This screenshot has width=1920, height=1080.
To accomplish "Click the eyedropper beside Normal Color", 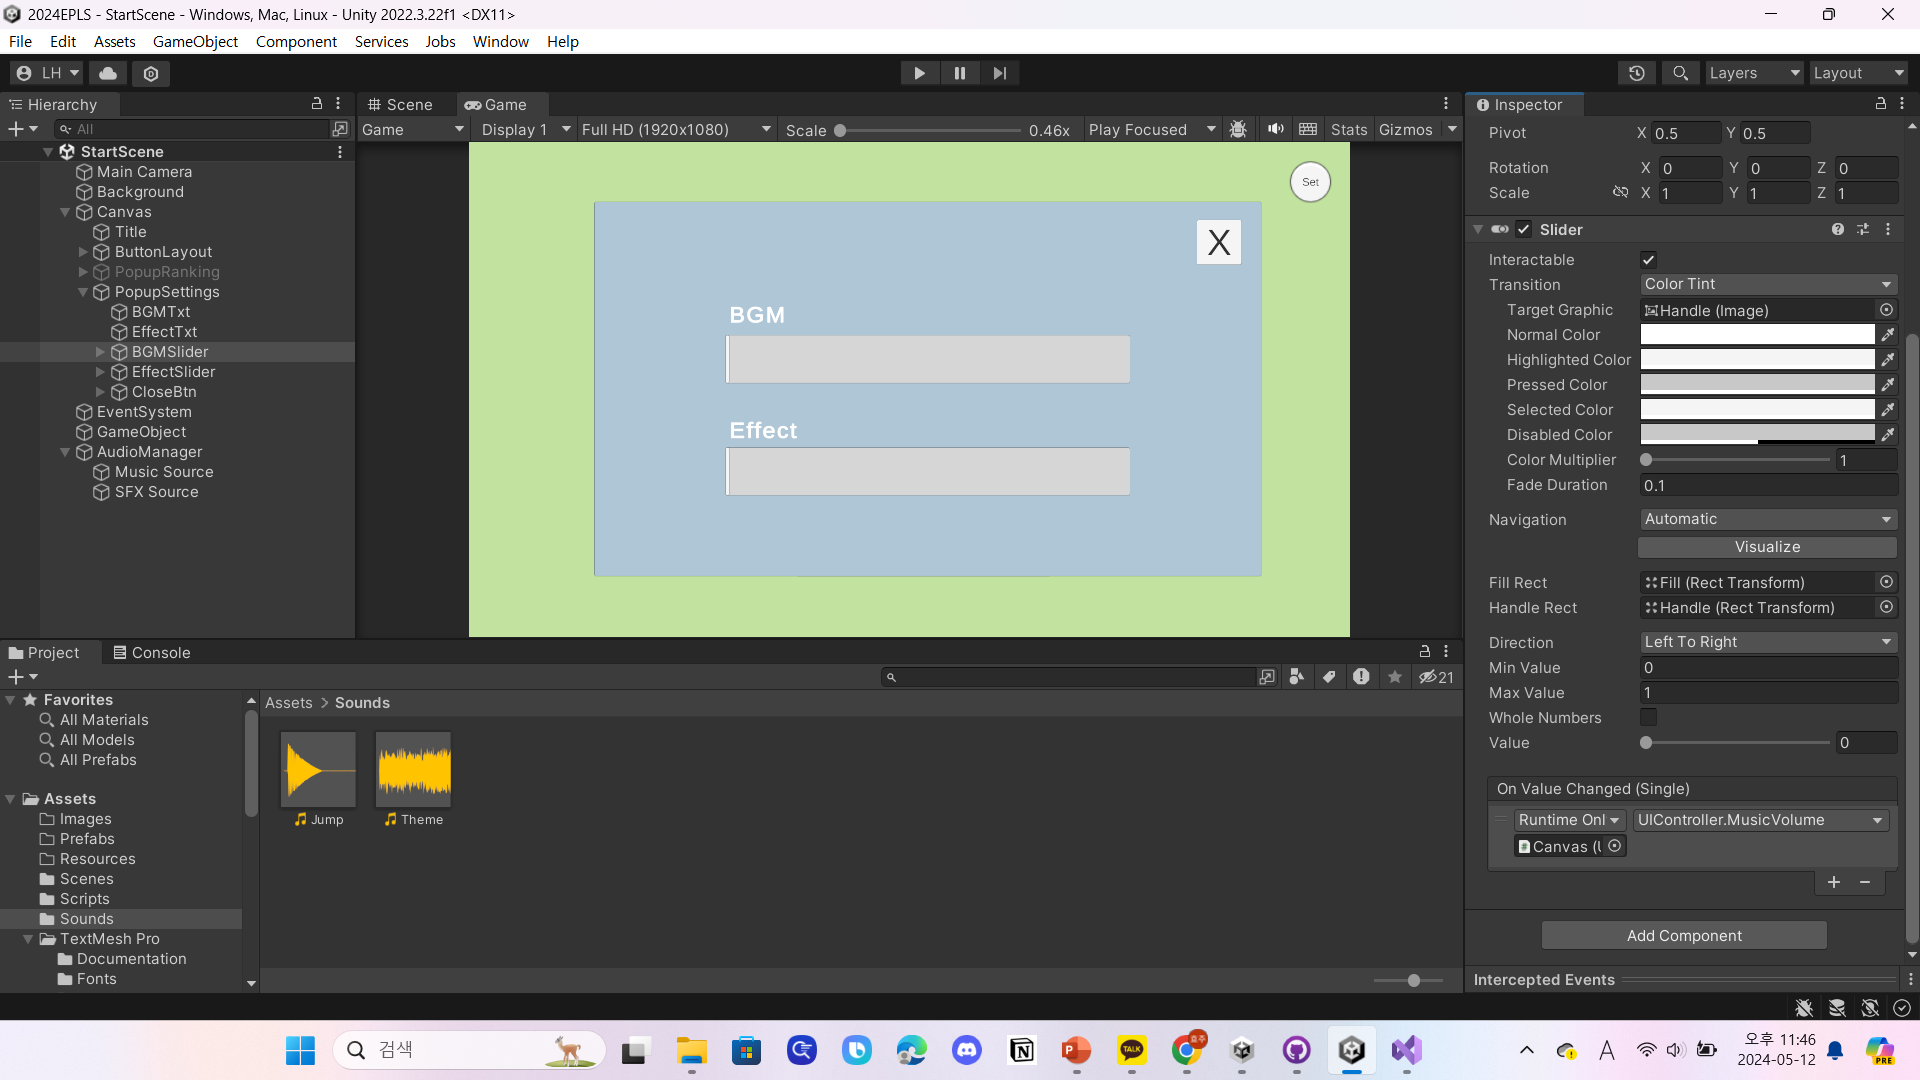I will (1887, 335).
